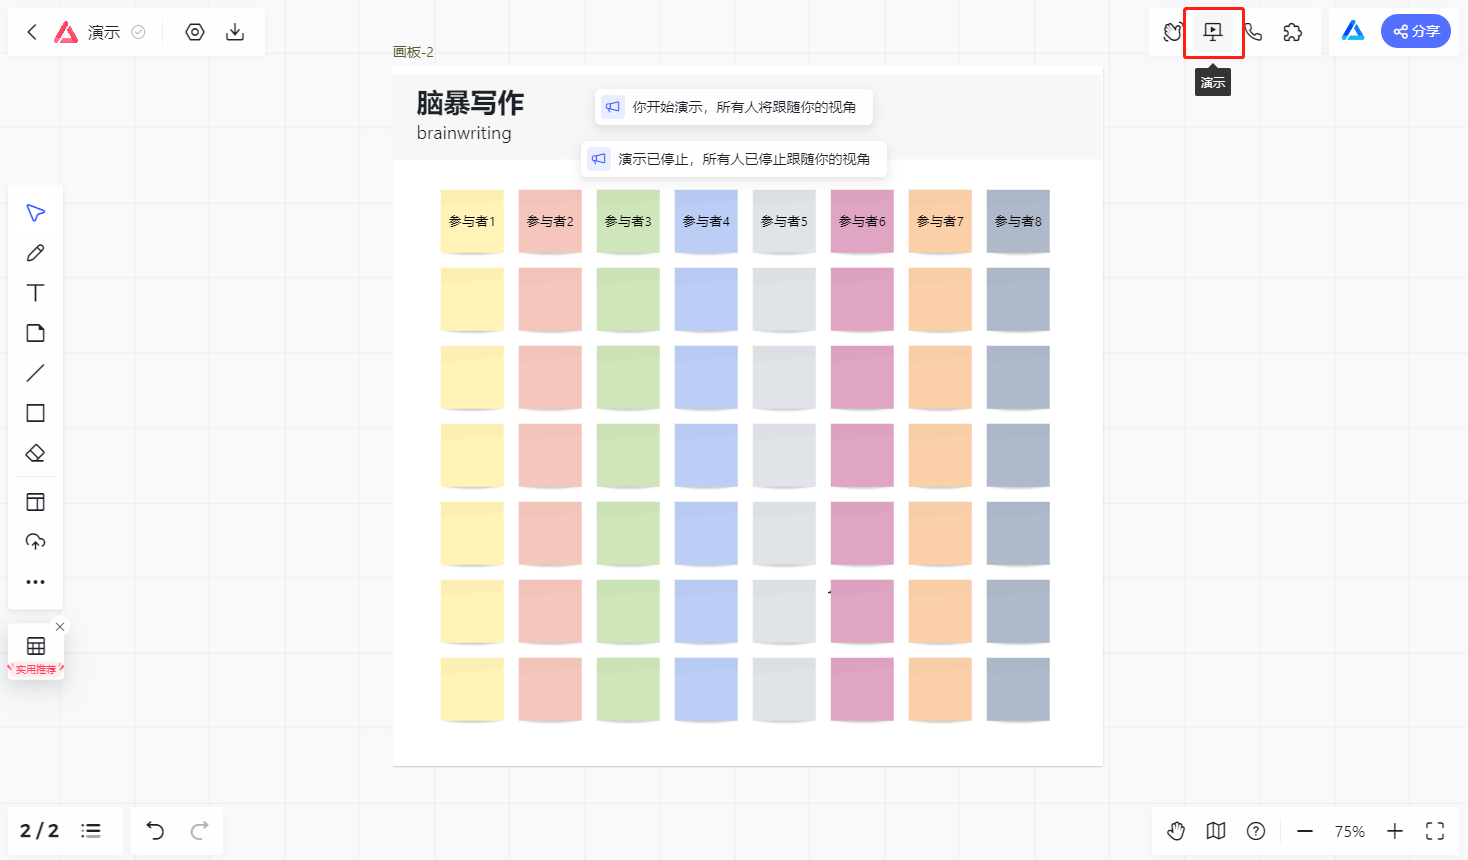Screen dimensions: 1468x860
Task: Zoom out with the minus button
Action: pos(1305,831)
